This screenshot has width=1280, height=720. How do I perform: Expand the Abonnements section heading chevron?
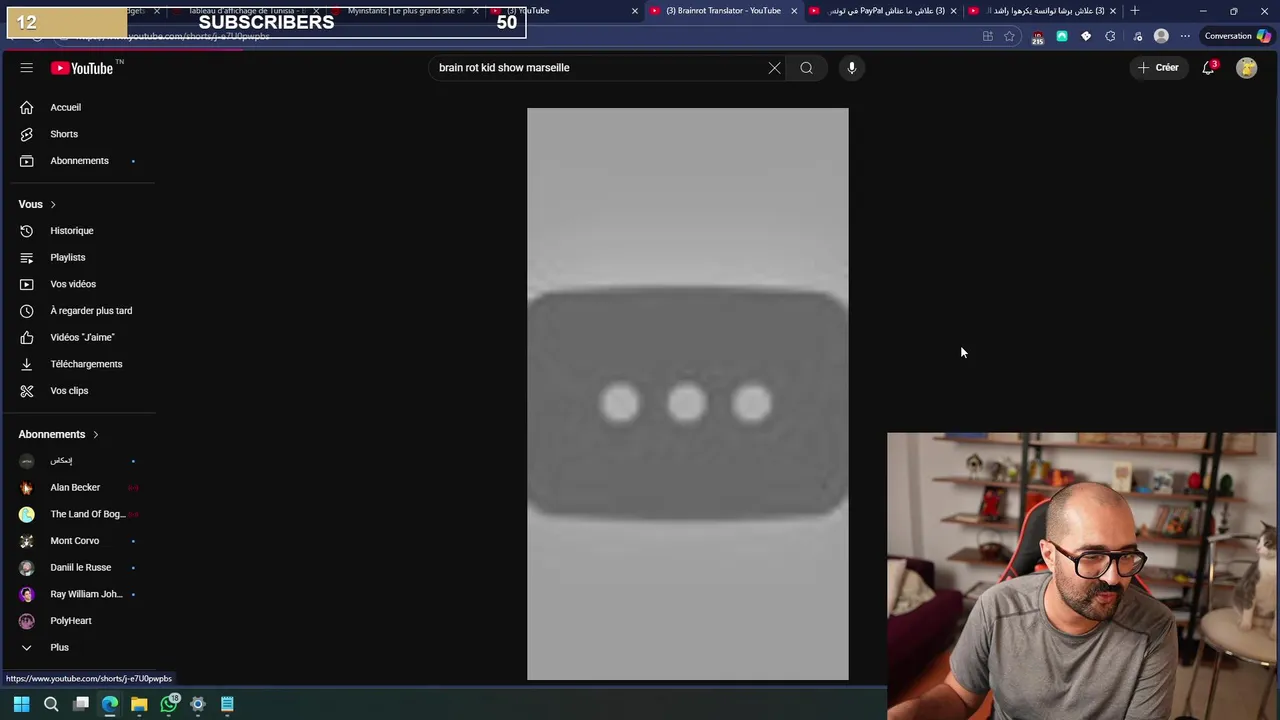coord(96,434)
